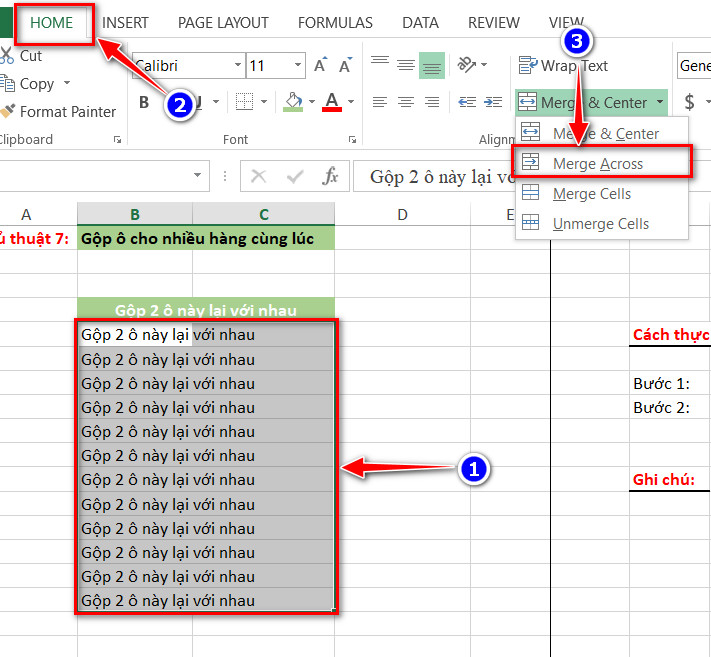Open the fill color dropdown arrow
Image resolution: width=711 pixels, height=657 pixels.
tap(312, 102)
